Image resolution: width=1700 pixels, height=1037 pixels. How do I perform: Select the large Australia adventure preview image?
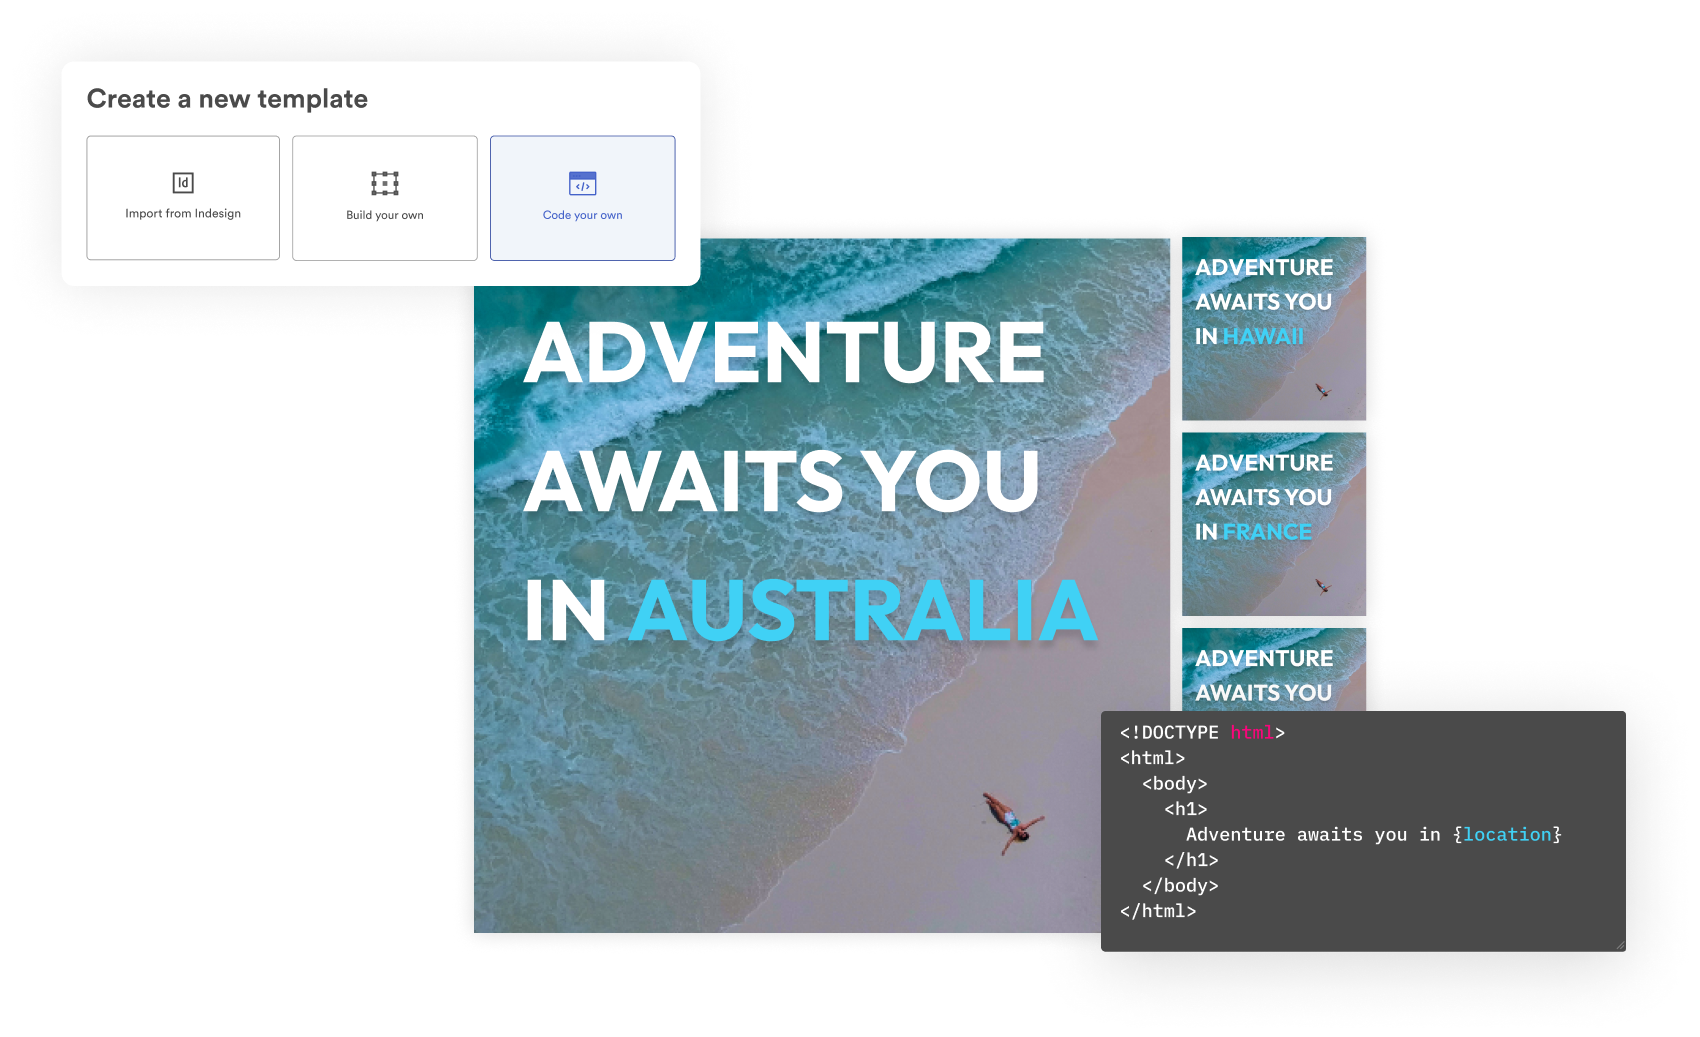822,585
